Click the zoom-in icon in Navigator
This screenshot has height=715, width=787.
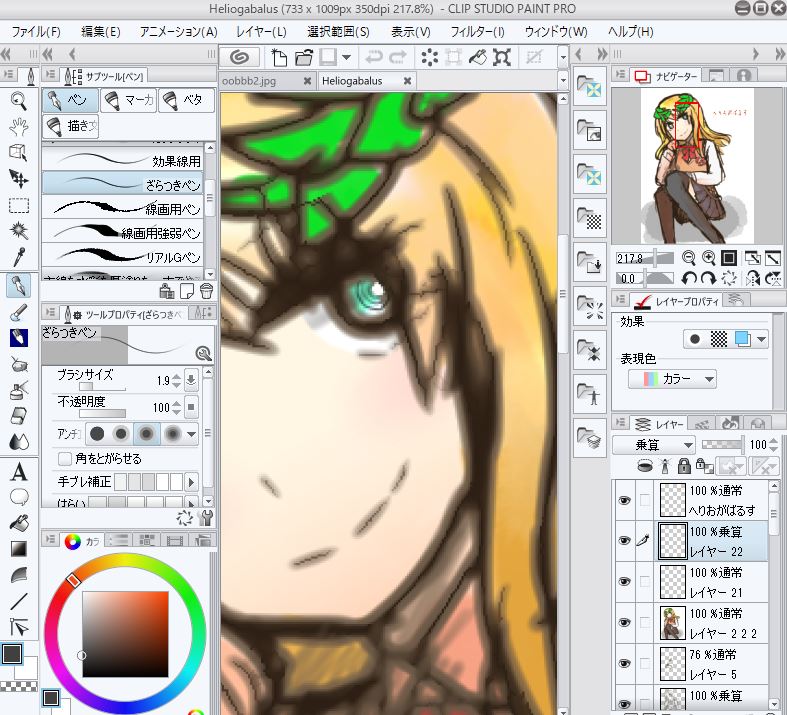[708, 258]
